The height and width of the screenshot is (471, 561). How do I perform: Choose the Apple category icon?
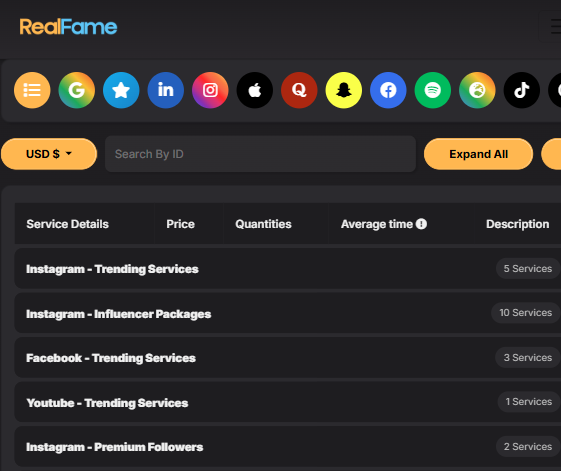click(255, 90)
